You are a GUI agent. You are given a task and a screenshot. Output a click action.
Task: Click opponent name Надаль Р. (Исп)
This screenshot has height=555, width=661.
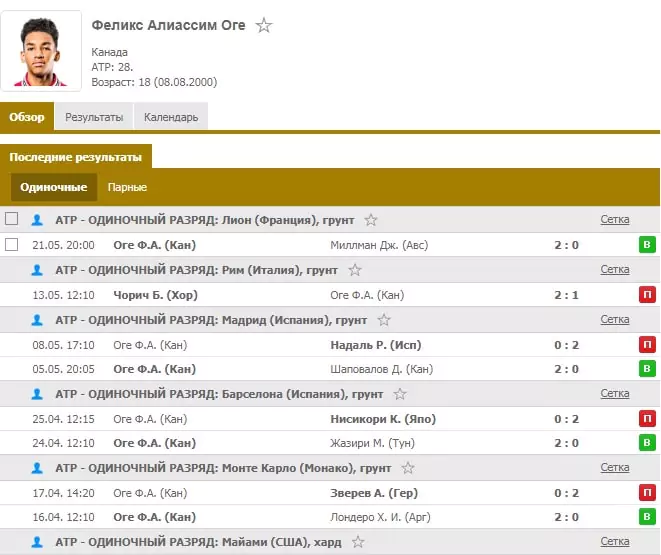pyautogui.click(x=376, y=345)
